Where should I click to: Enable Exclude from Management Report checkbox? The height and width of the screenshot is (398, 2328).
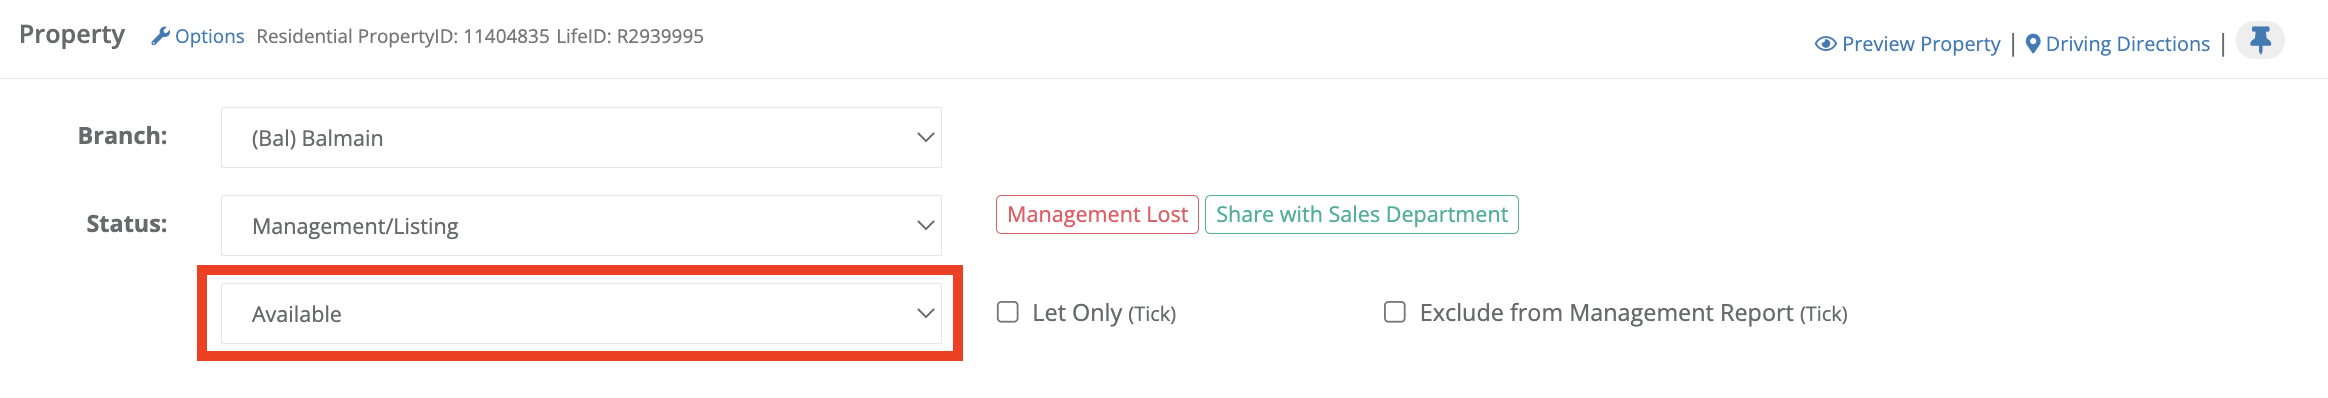tap(1395, 312)
